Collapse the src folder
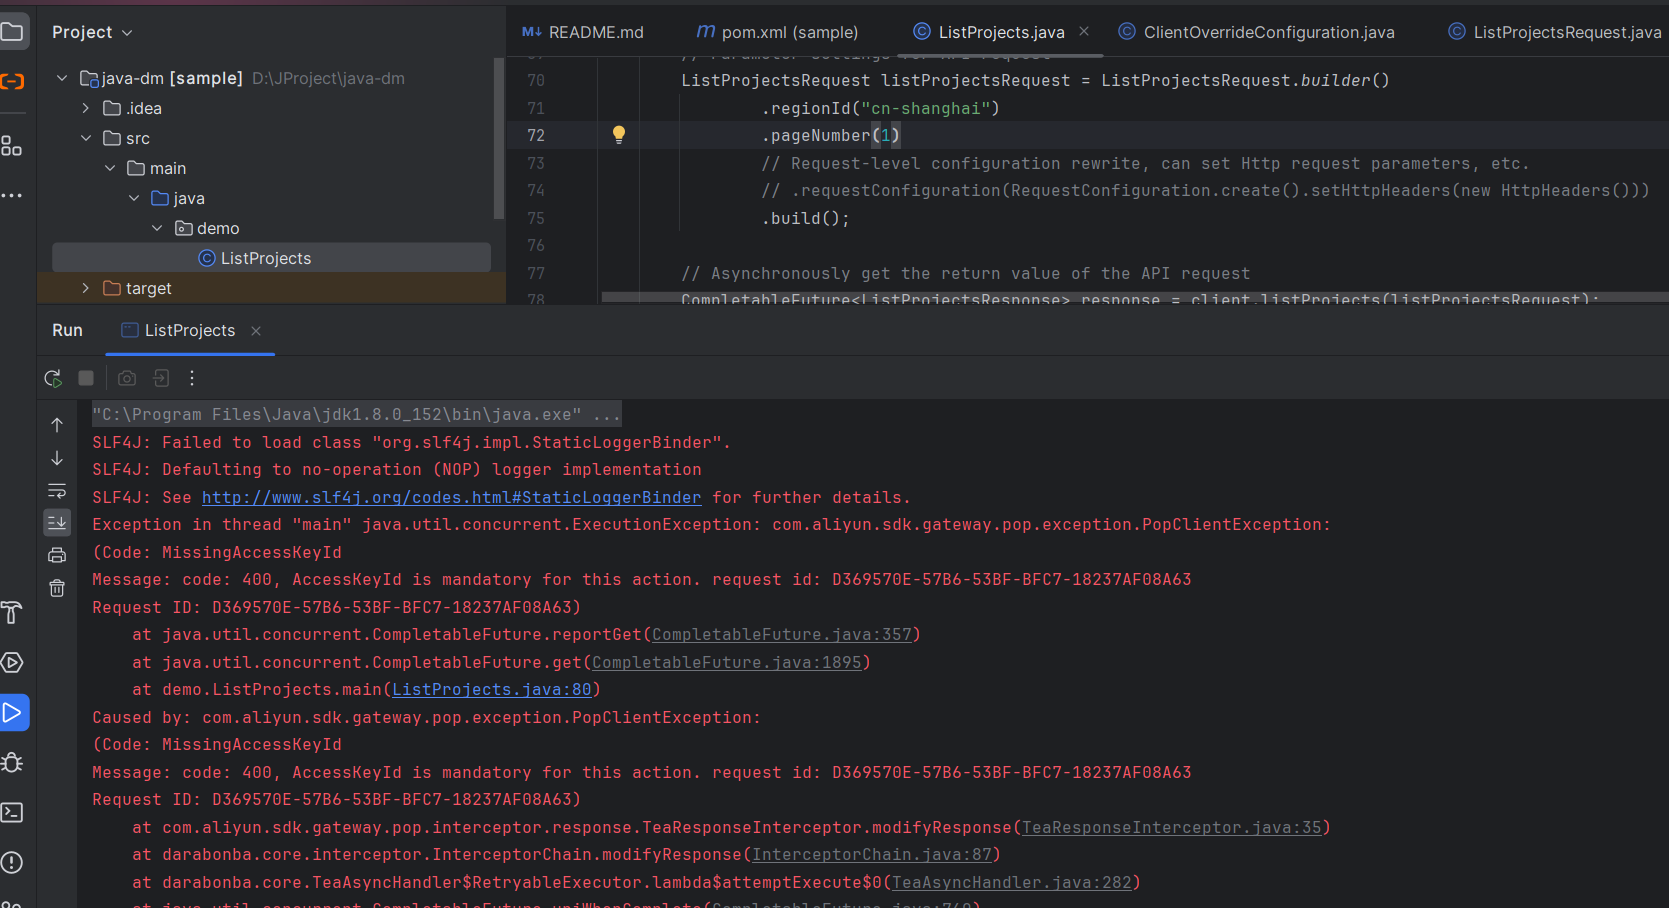Screen dimensions: 1669x908 click(x=86, y=138)
